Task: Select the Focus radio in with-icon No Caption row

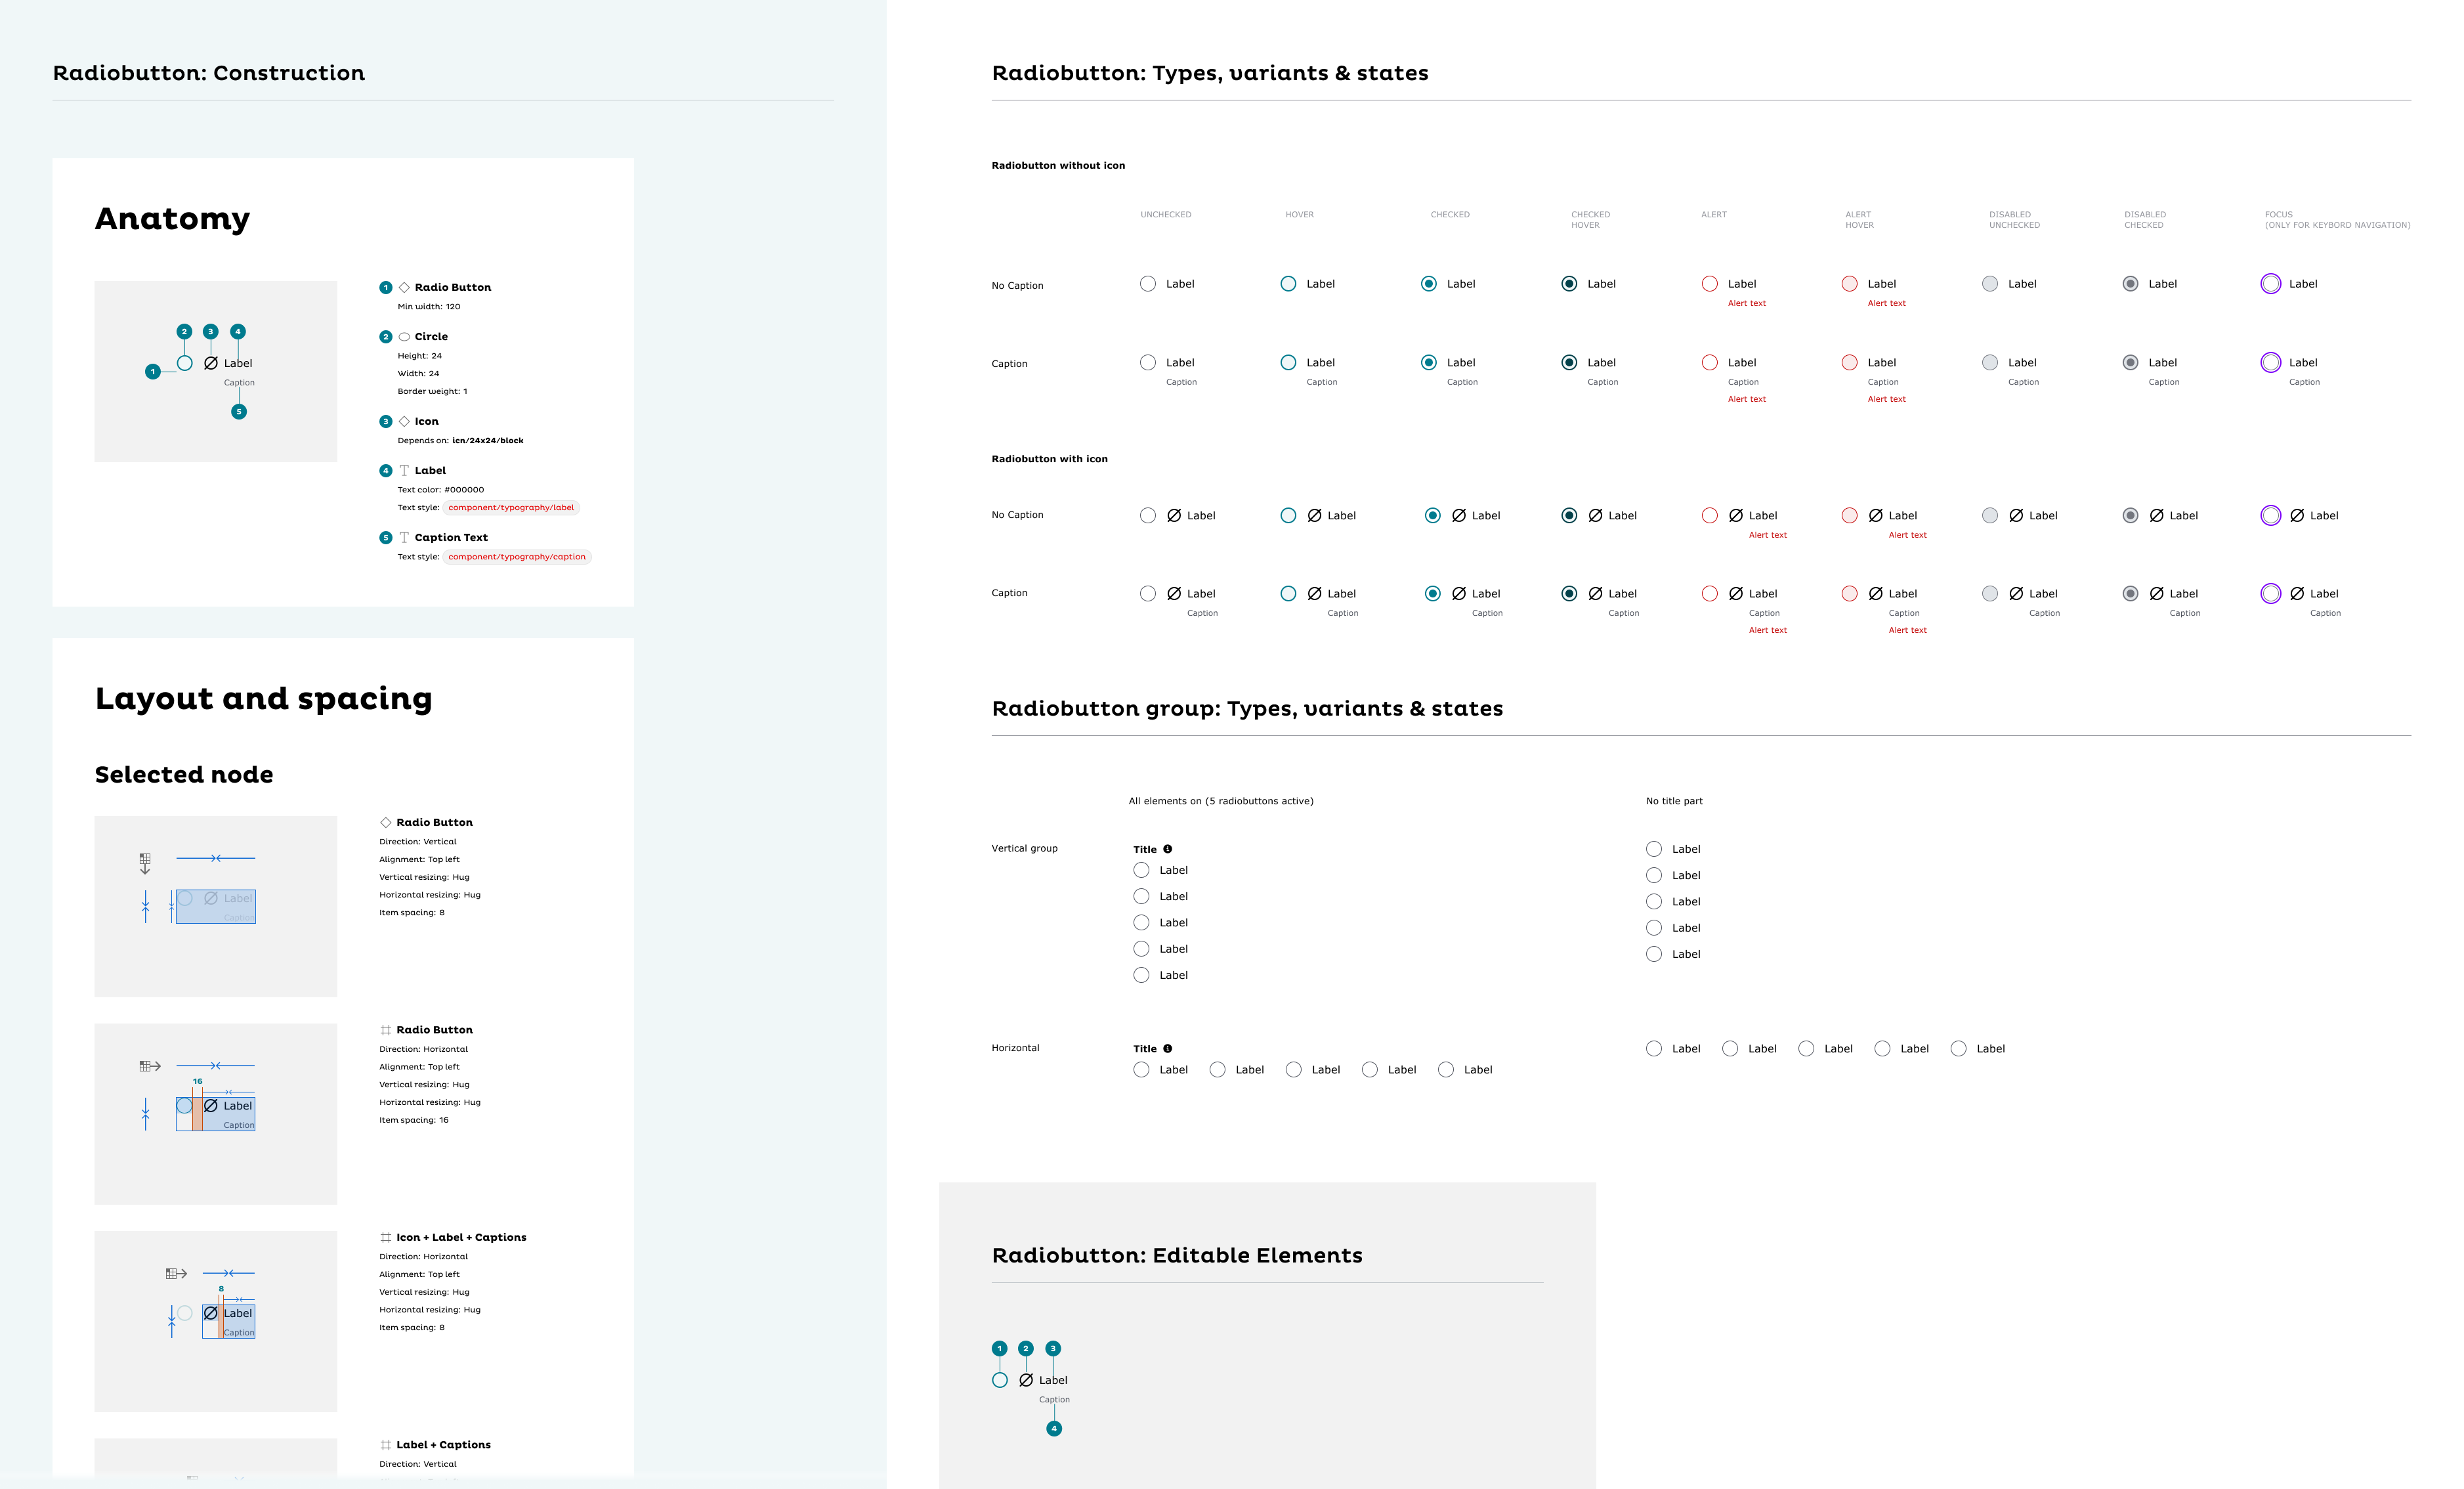Action: [x=2271, y=516]
